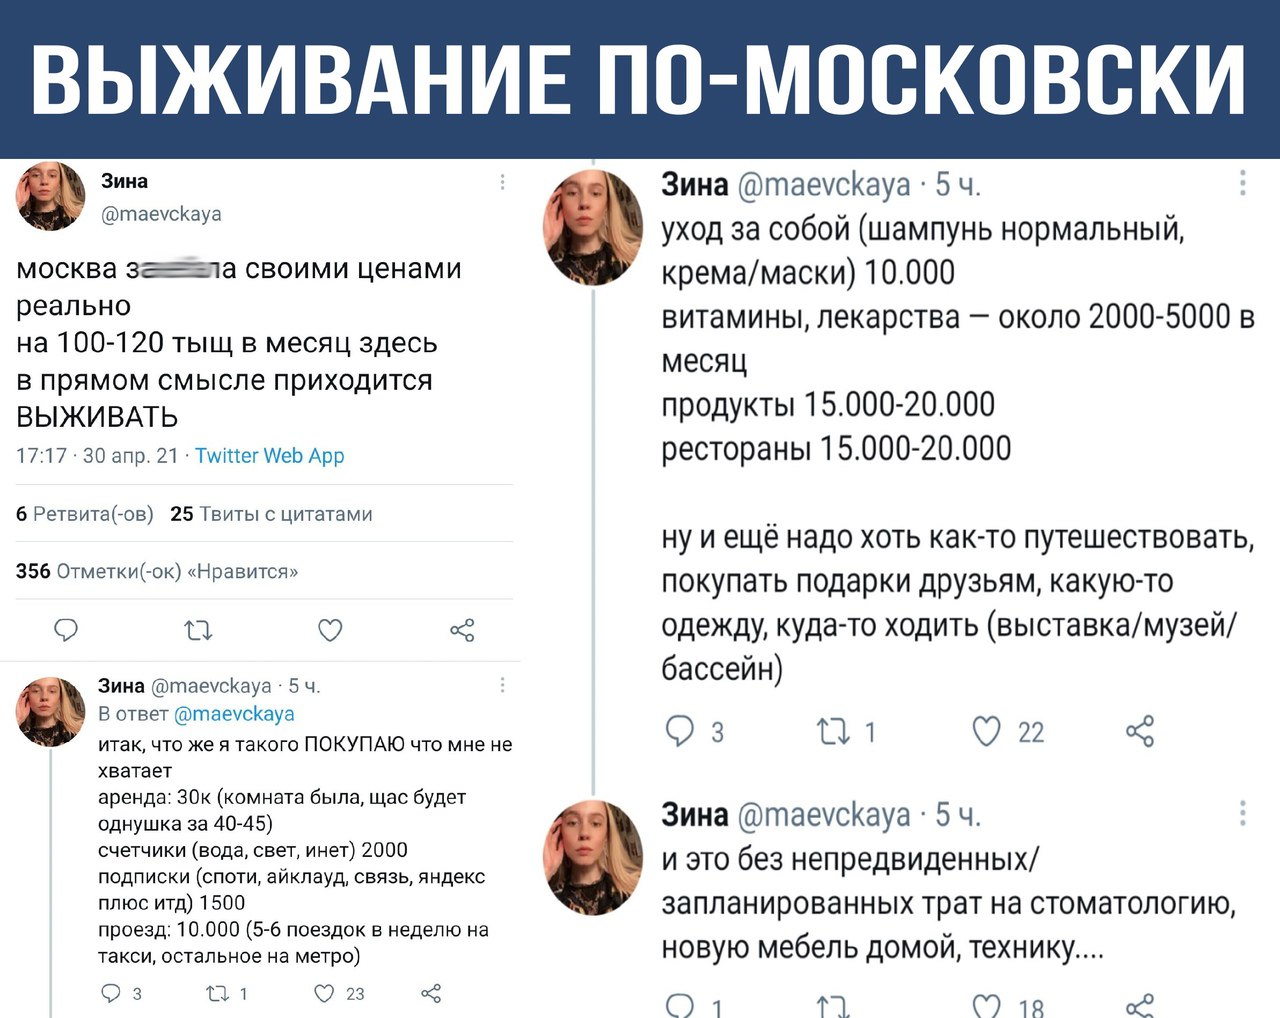Like the self-care tweet with 22 likes
The height and width of the screenshot is (1018, 1280).
coord(987,732)
